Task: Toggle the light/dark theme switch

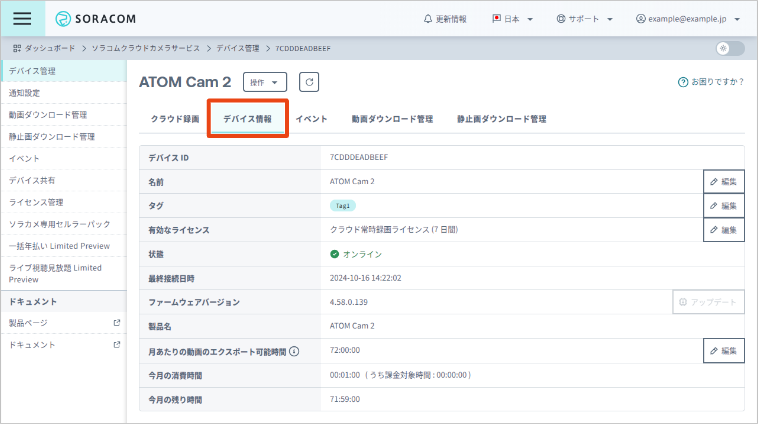Action: tap(730, 48)
